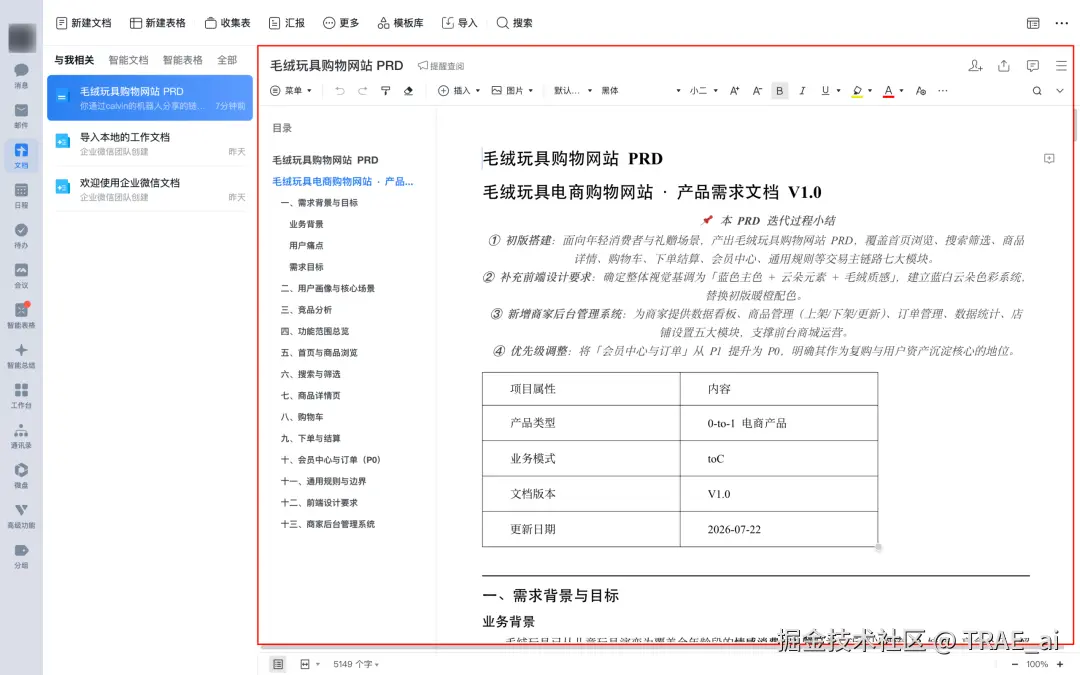
Task: Toggle italic formatting
Action: 802,91
